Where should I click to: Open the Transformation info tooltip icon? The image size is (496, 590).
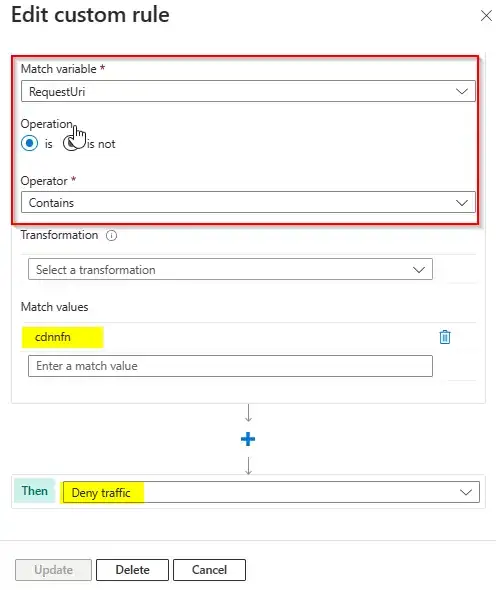tap(111, 236)
